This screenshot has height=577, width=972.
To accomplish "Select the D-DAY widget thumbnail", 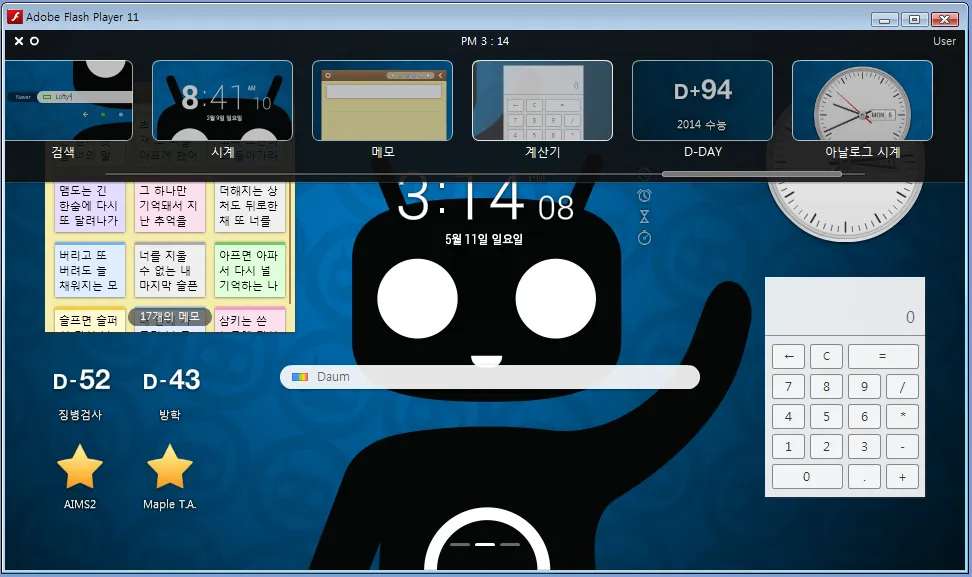I will point(702,100).
